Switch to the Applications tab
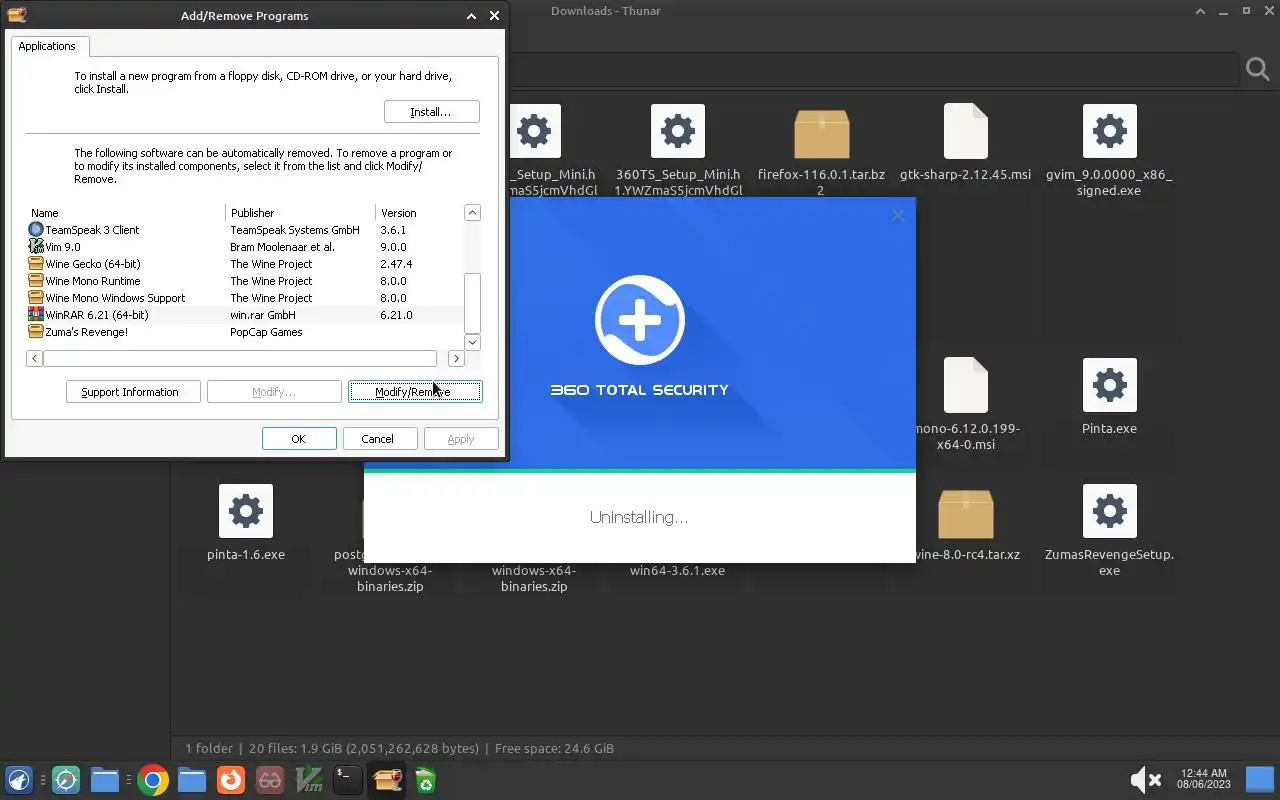This screenshot has width=1280, height=800. click(47, 46)
